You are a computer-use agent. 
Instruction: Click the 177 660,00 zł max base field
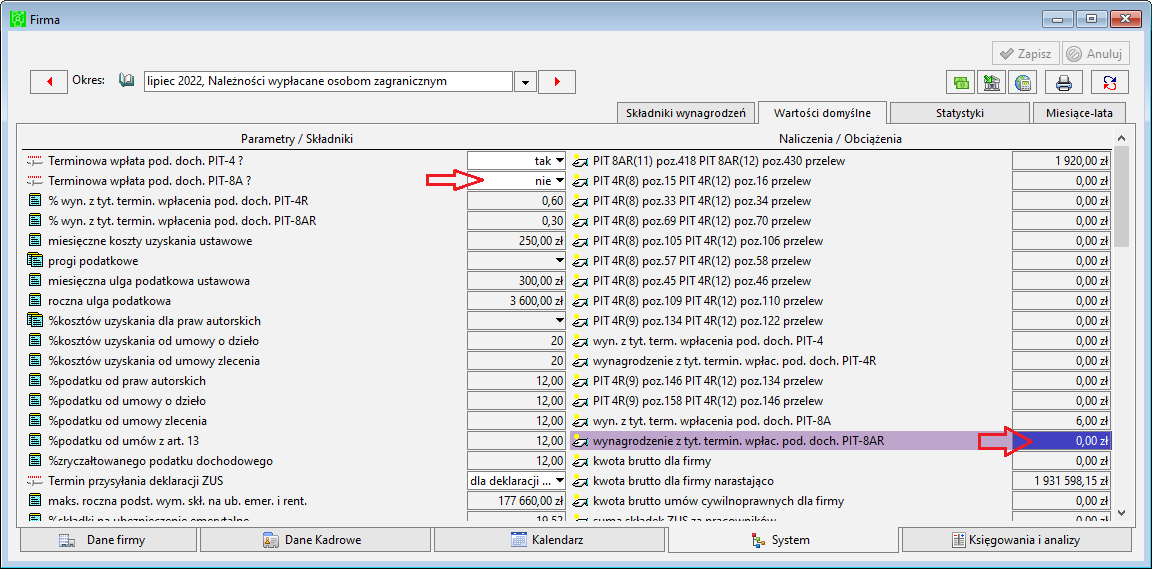[x=517, y=500]
